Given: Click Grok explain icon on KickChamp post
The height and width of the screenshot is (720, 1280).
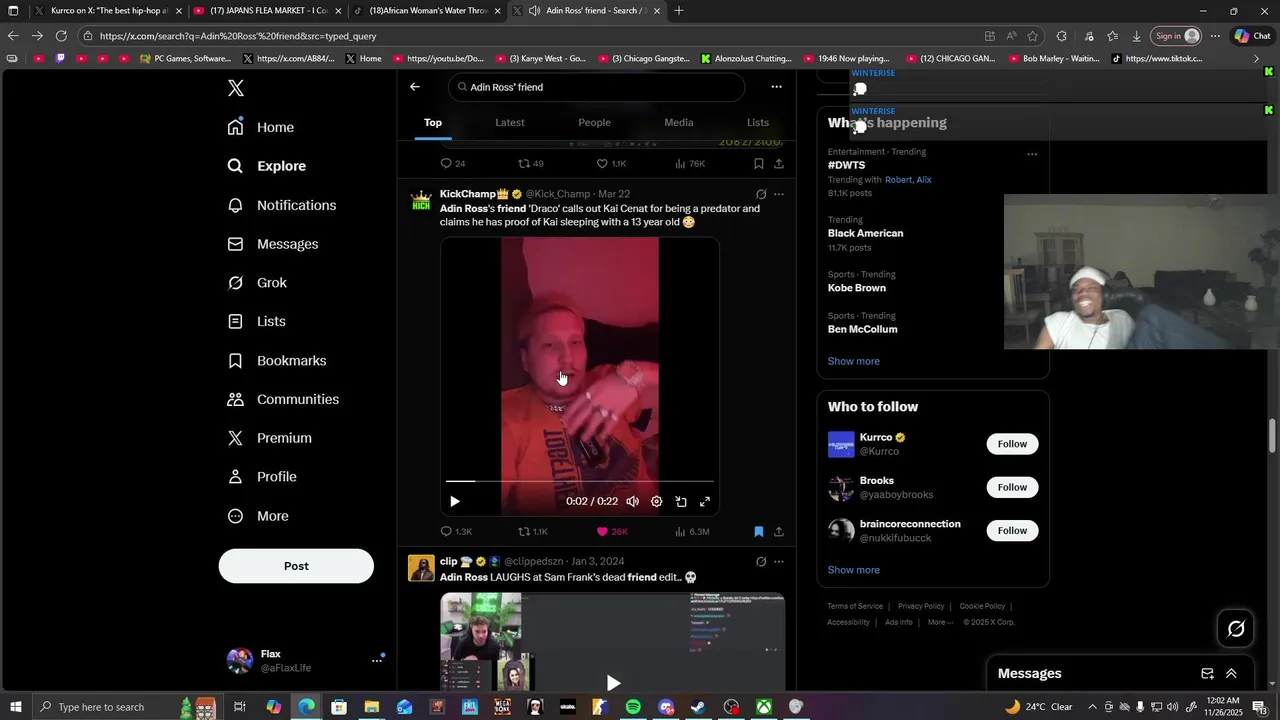Looking at the screenshot, I should click(x=761, y=194).
